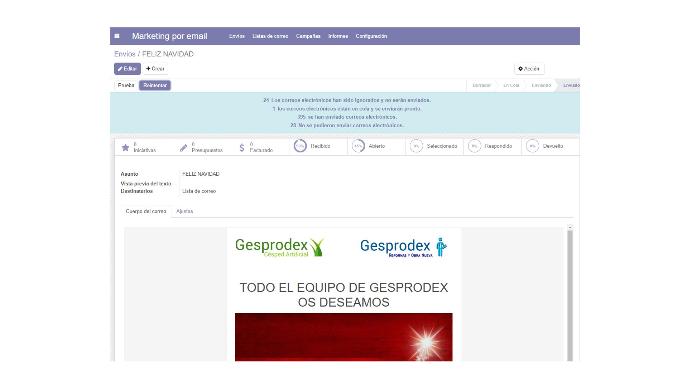Image resolution: width=690 pixels, height=388 pixels.
Task: Open the Informes menu
Action: coord(338,36)
